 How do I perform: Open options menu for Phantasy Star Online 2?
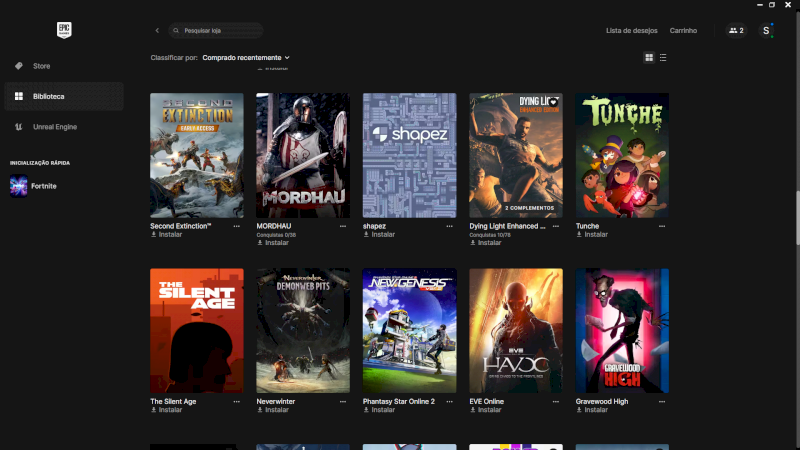coord(449,402)
